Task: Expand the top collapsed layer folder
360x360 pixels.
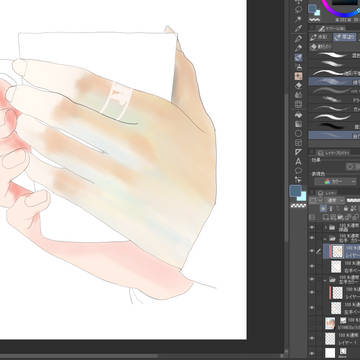Action: (x=325, y=227)
